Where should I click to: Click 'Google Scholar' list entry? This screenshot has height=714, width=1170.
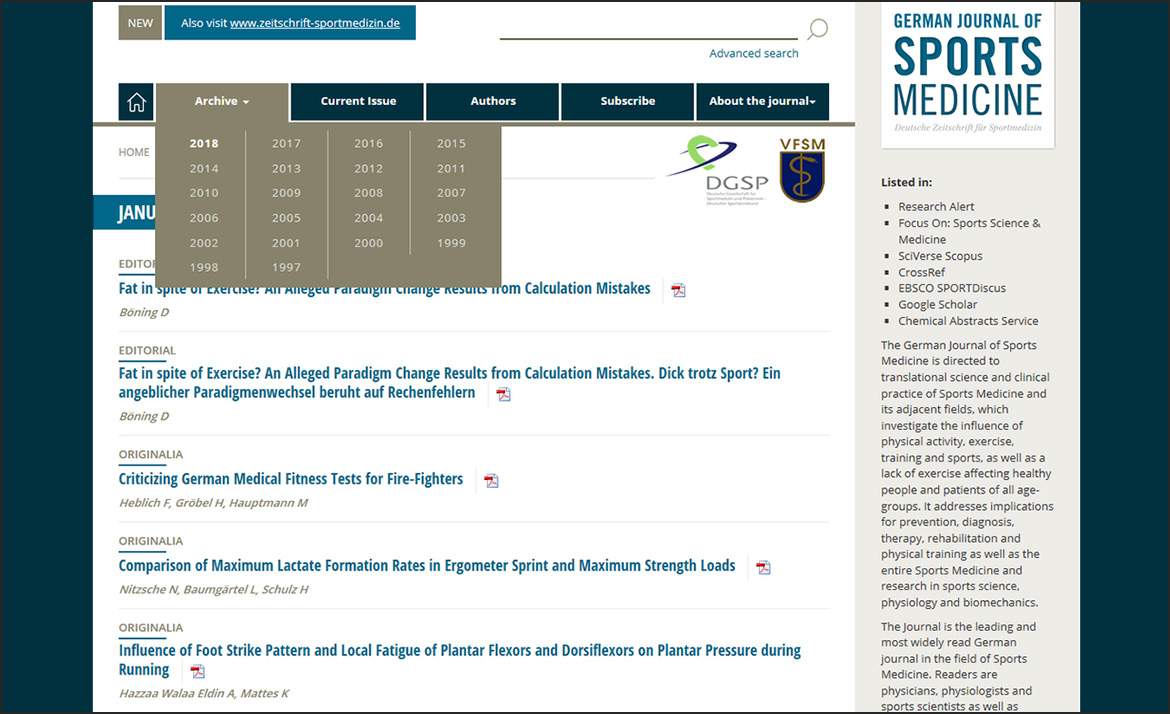pos(937,304)
